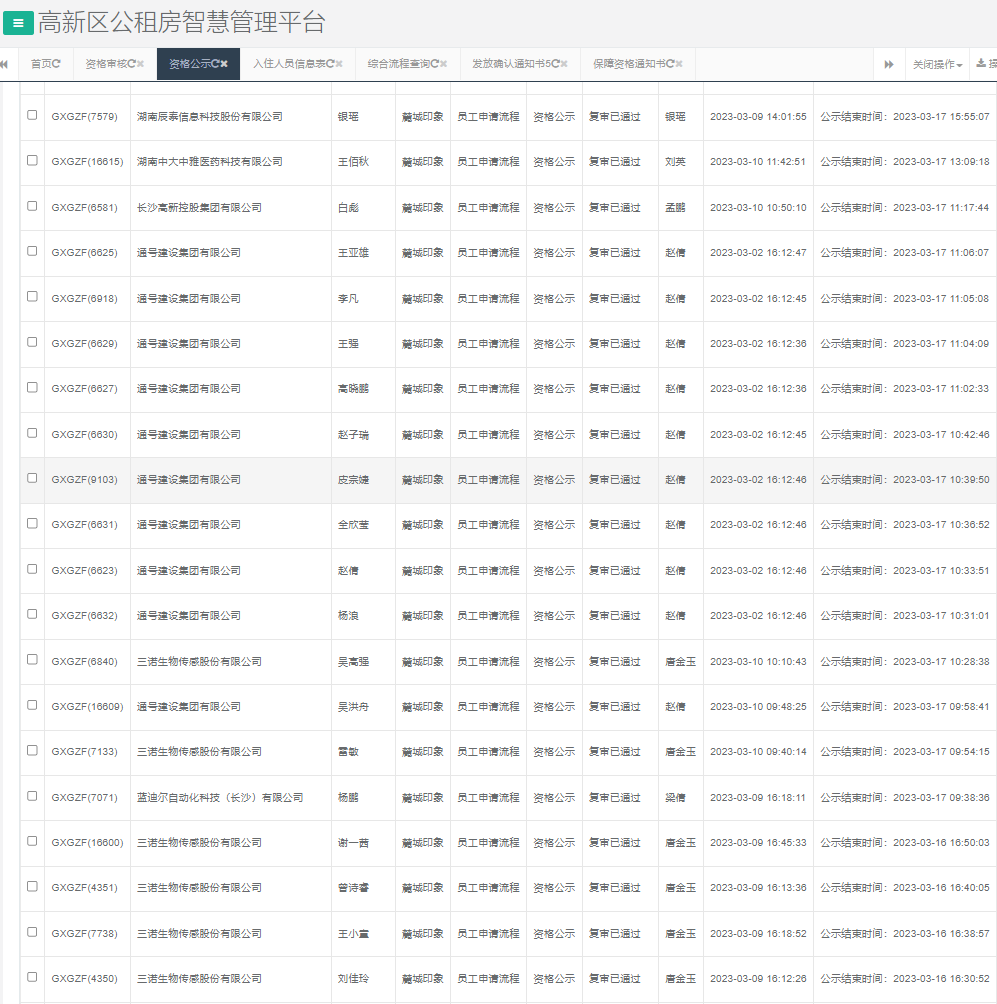Refresh the 首页 tab via its reload icon

click(57, 64)
